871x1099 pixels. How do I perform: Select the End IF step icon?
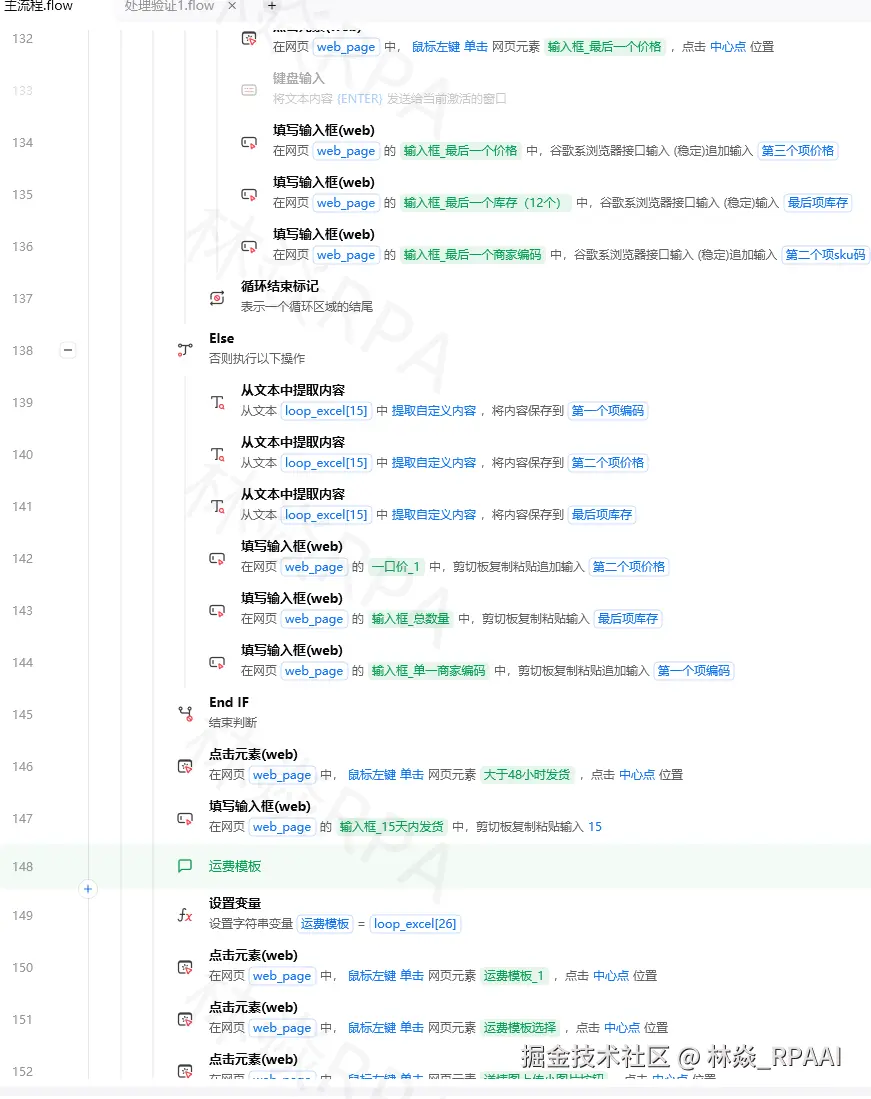[185, 714]
